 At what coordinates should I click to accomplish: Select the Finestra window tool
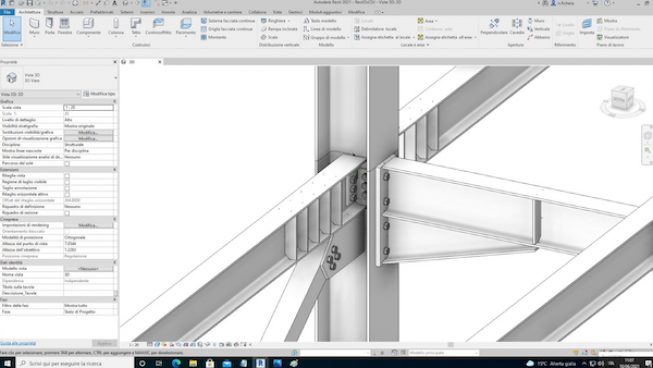pyautogui.click(x=65, y=26)
